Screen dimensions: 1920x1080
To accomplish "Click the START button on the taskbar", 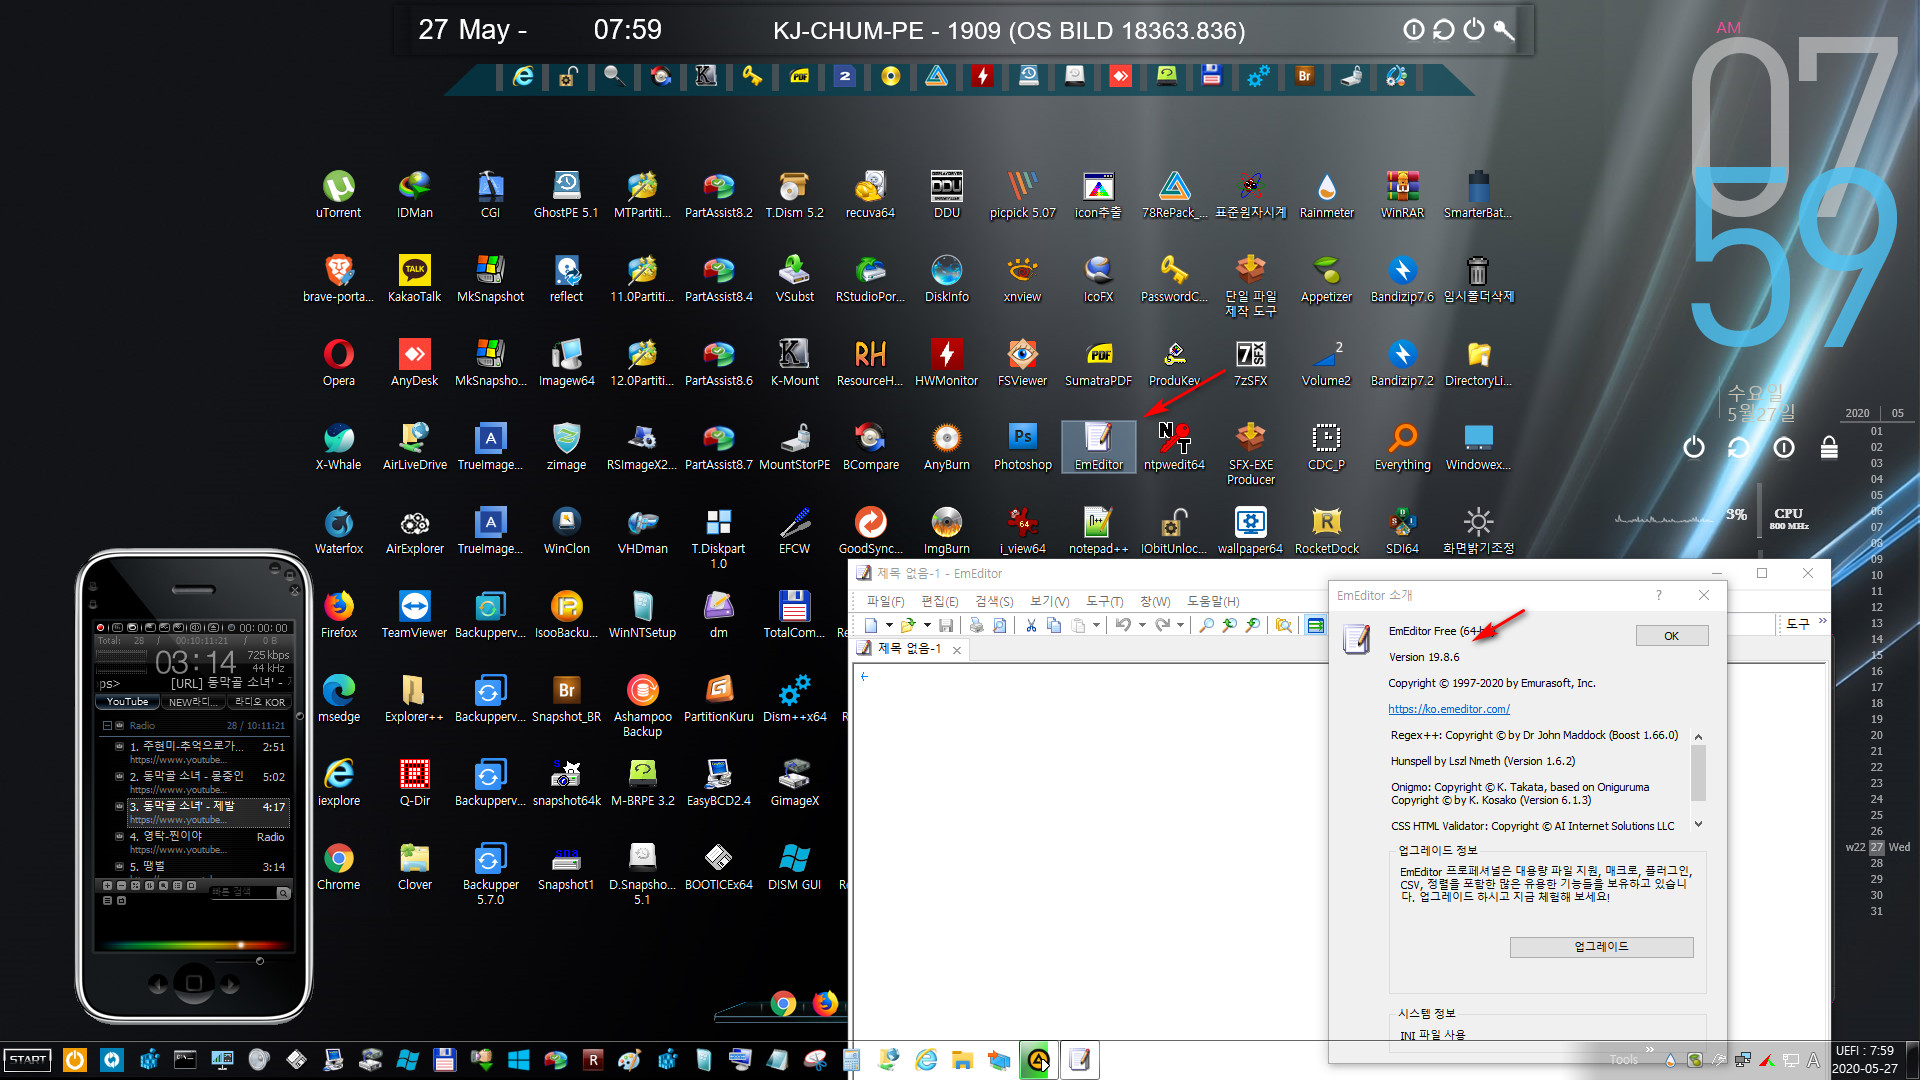I will [28, 1059].
